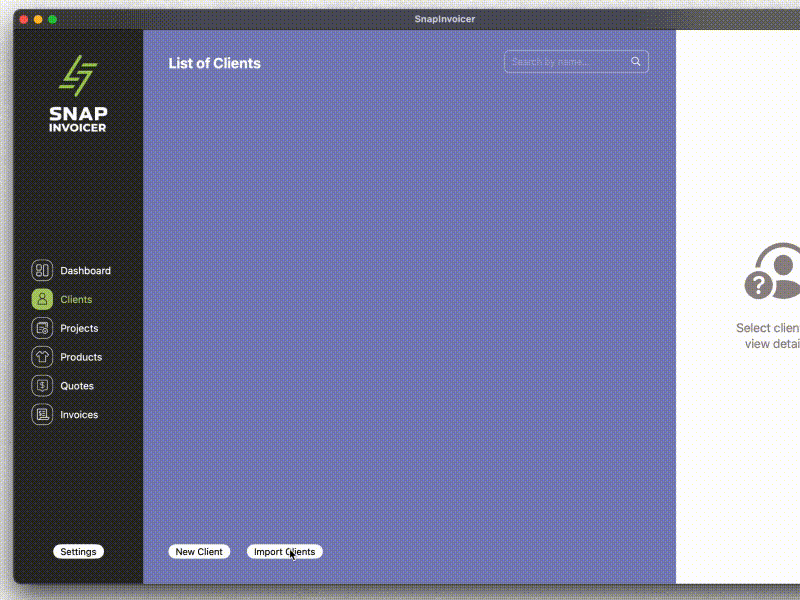Select the Clients menu label
The width and height of the screenshot is (800, 600).
pos(76,299)
